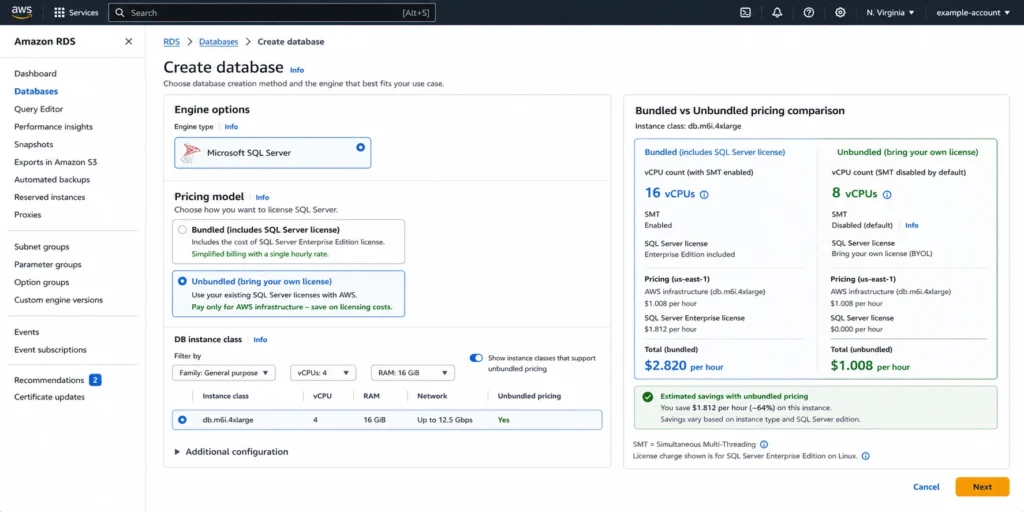This screenshot has height=512, width=1024.
Task: Click info icon next to 16 vCPUs
Action: (705, 195)
